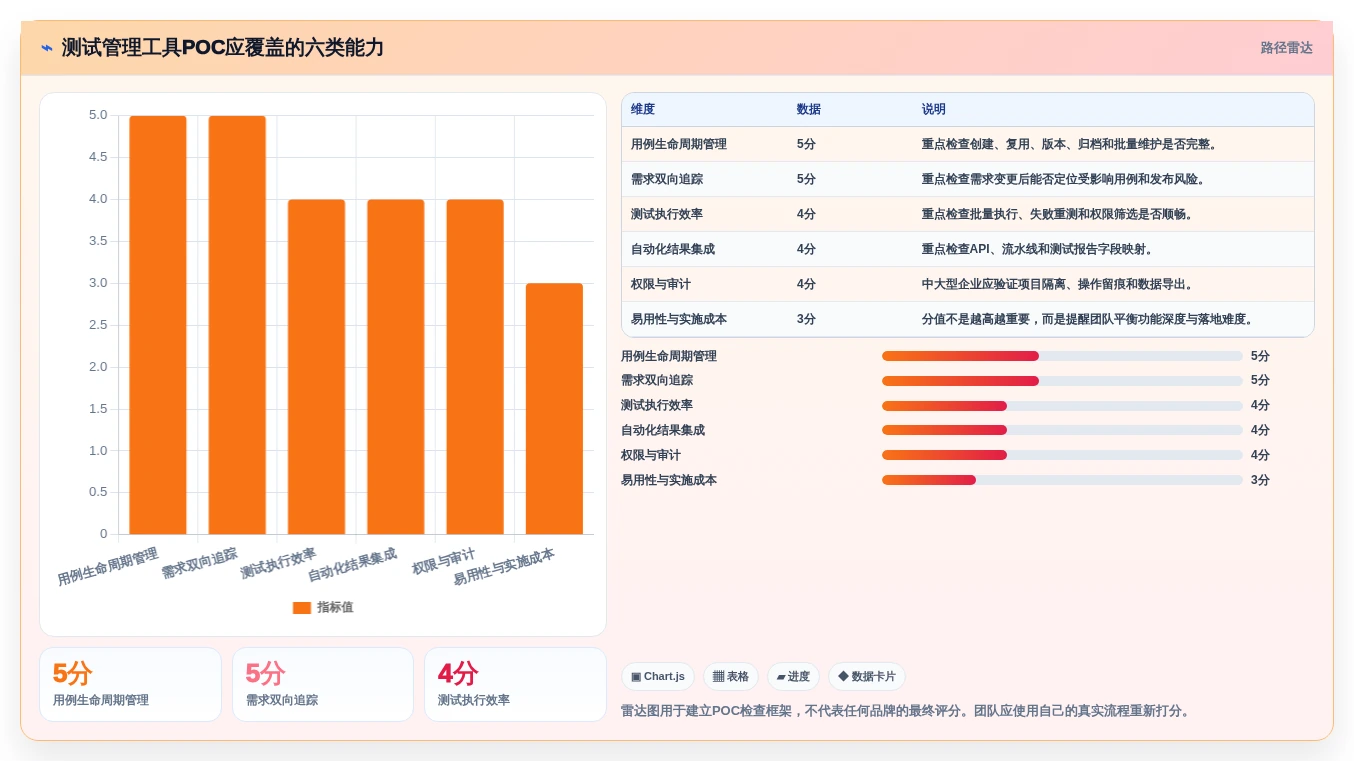This screenshot has height=761, width=1354.
Task: Click the 数据卡片 tag chip
Action: click(x=867, y=677)
